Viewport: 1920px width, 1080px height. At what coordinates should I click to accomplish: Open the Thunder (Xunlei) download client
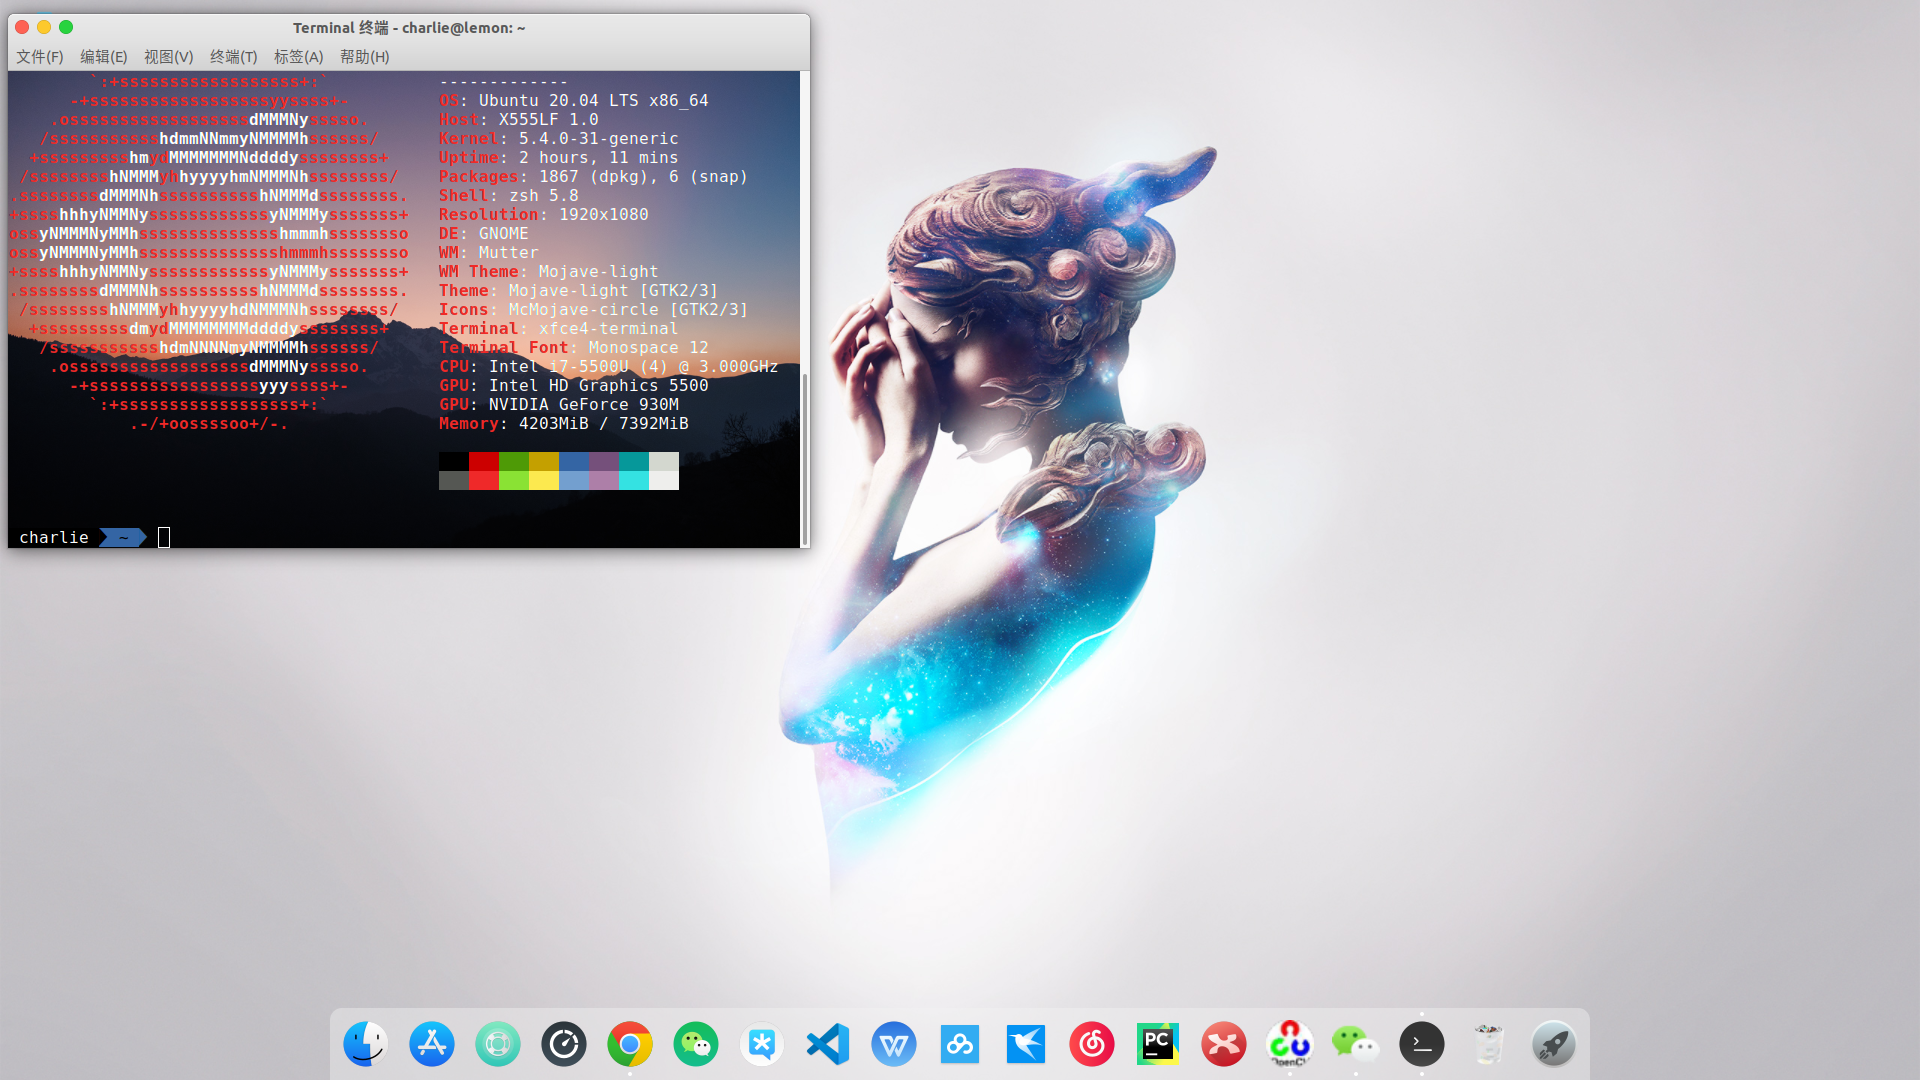[x=1025, y=1044]
